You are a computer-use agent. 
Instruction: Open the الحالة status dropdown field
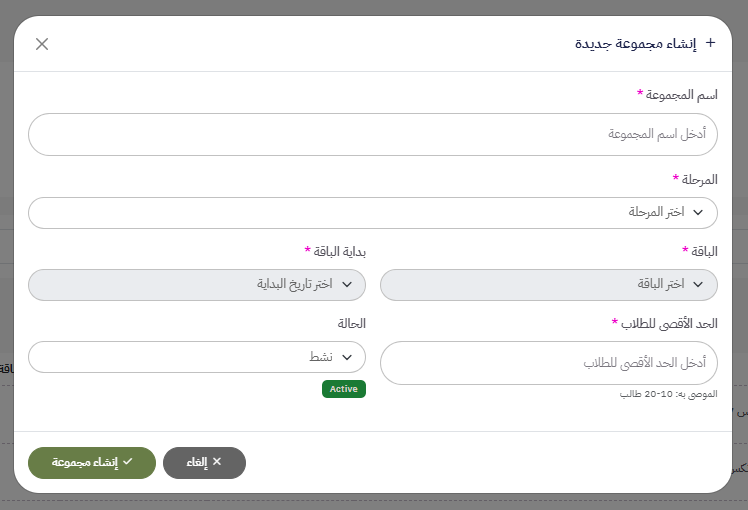click(197, 357)
